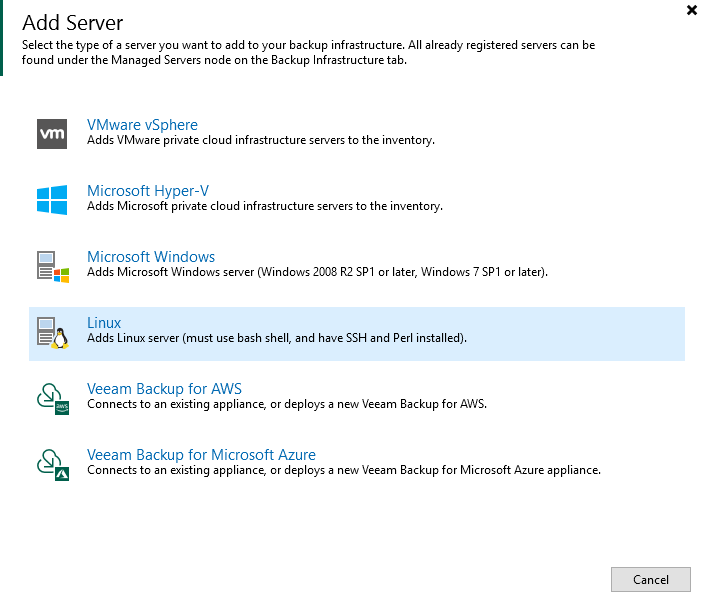
Task: Click the Veeam Backup for AWS icon
Action: click(x=53, y=398)
